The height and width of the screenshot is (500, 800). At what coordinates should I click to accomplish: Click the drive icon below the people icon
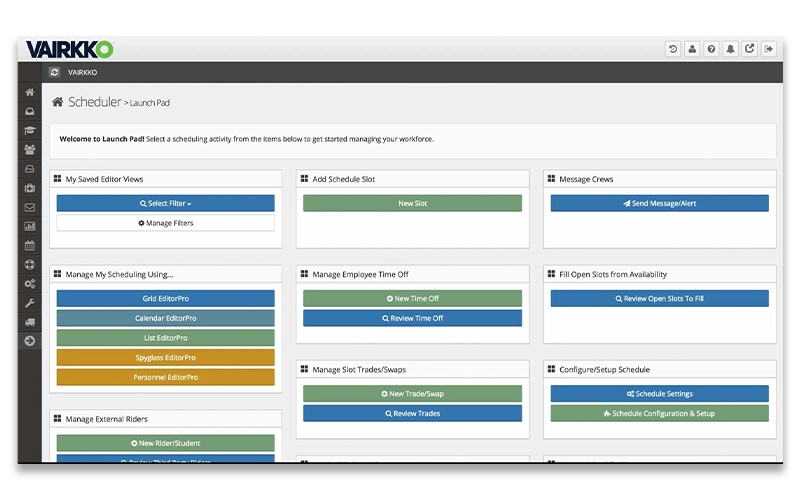30,169
